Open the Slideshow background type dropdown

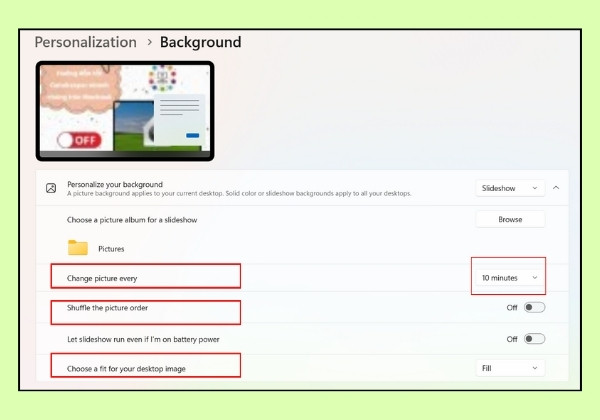(510, 188)
